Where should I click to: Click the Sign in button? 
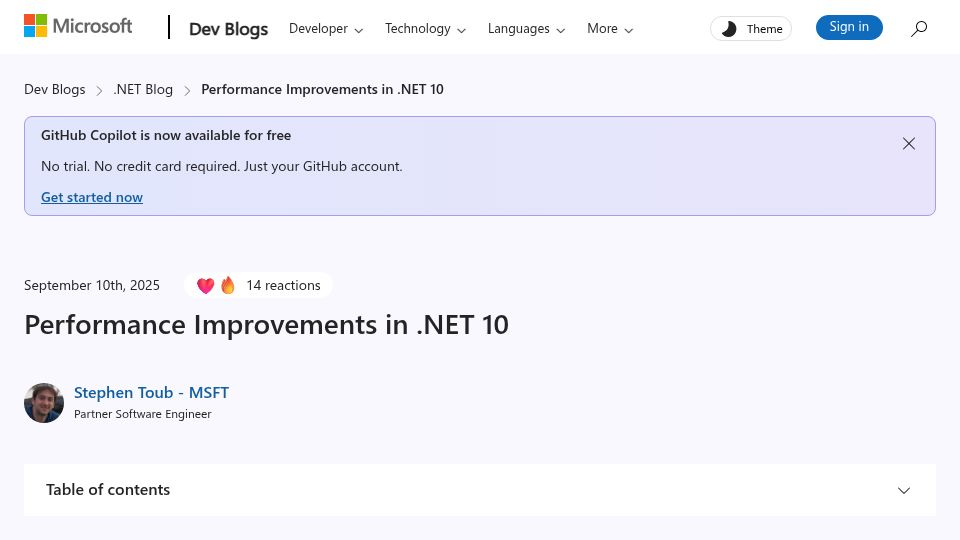(849, 27)
